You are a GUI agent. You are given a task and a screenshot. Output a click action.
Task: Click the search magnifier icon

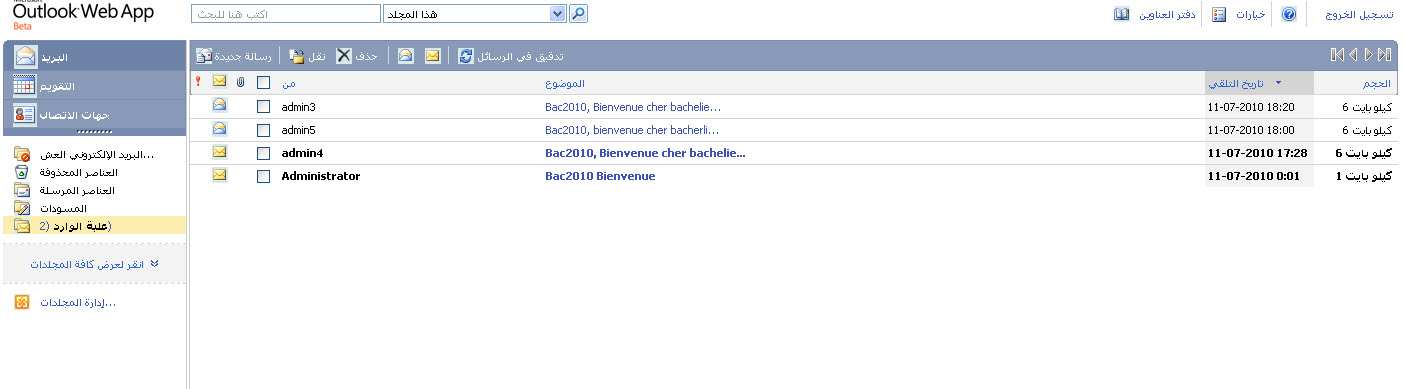pos(578,15)
